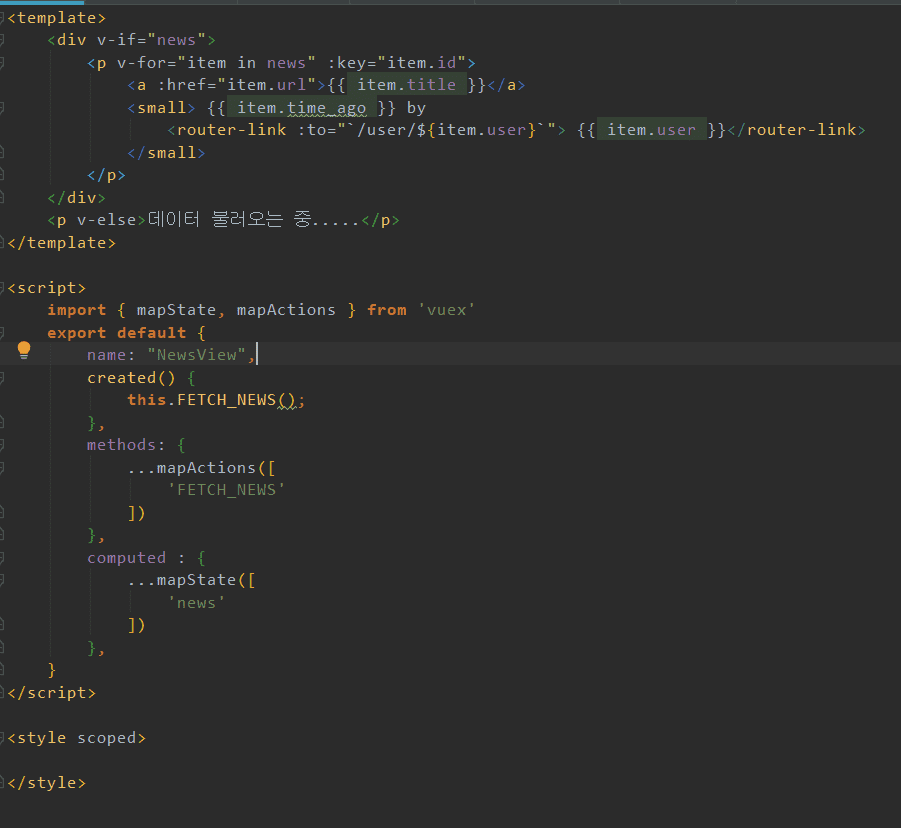
Task: Click the :key="item.id" binding
Action: point(396,63)
